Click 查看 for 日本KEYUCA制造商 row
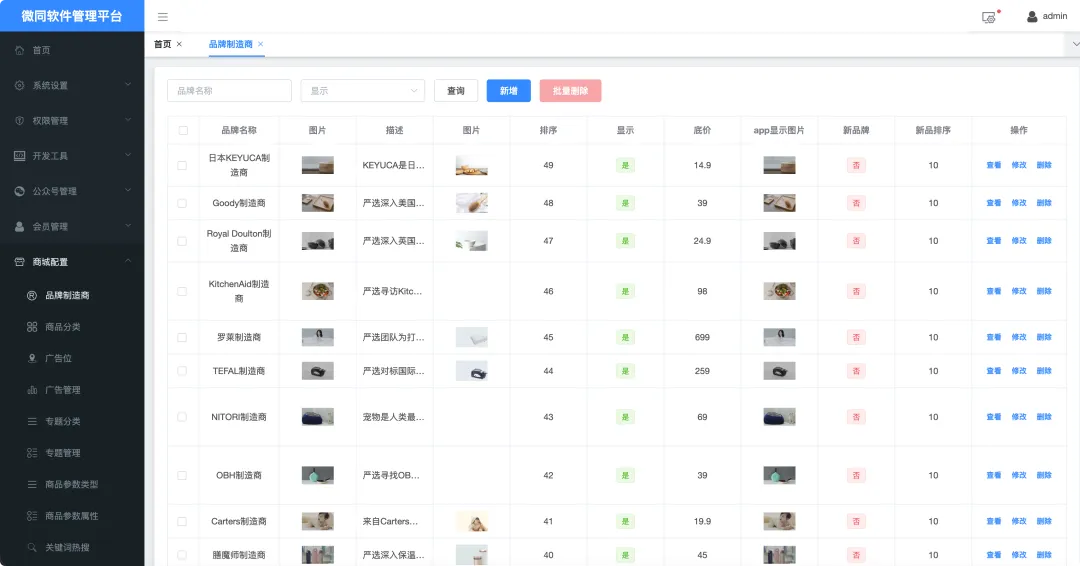The width and height of the screenshot is (1080, 566). [994, 165]
